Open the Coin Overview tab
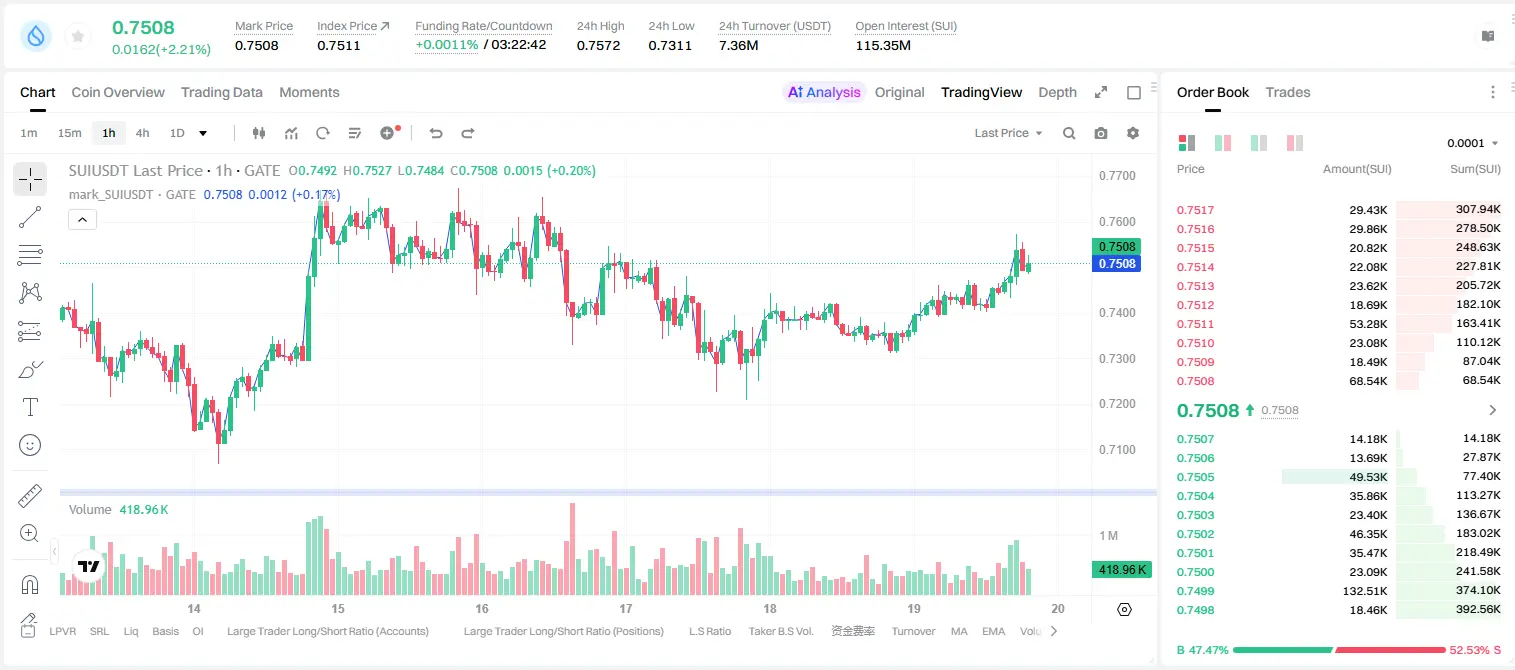This screenshot has width=1515, height=670. tap(118, 92)
